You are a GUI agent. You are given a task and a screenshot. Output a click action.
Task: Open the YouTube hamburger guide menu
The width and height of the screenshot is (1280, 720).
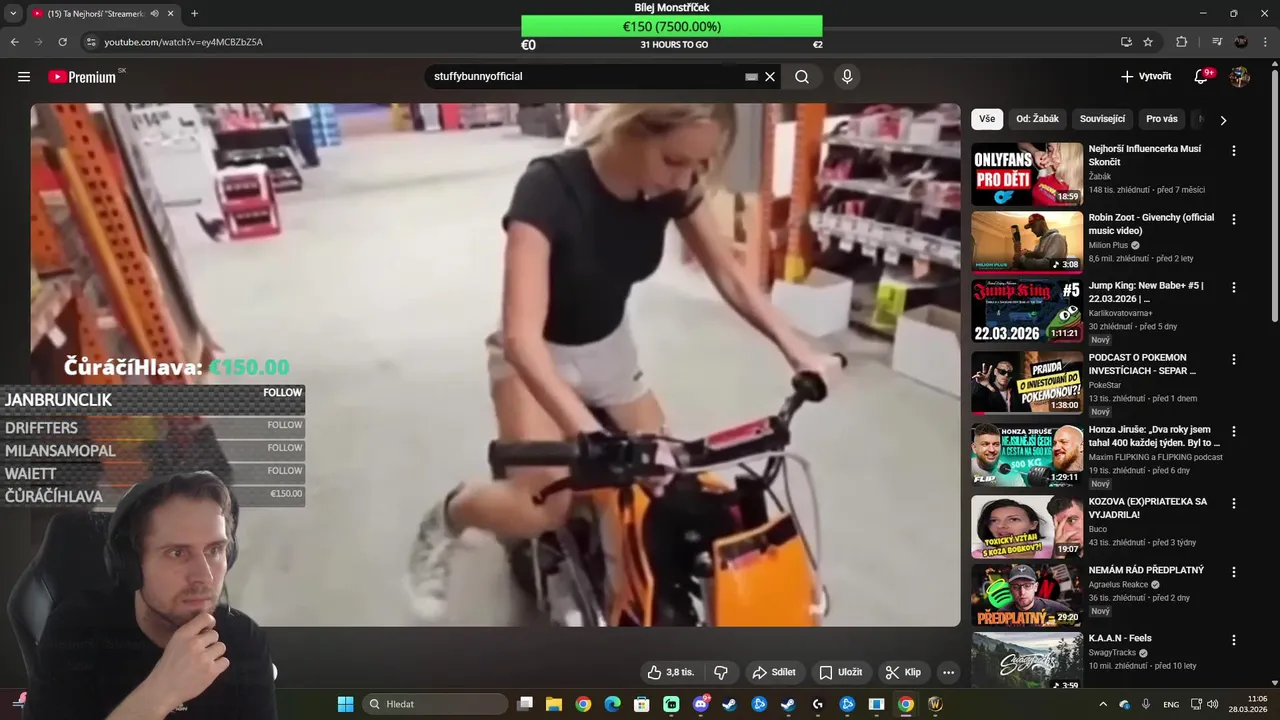24,77
